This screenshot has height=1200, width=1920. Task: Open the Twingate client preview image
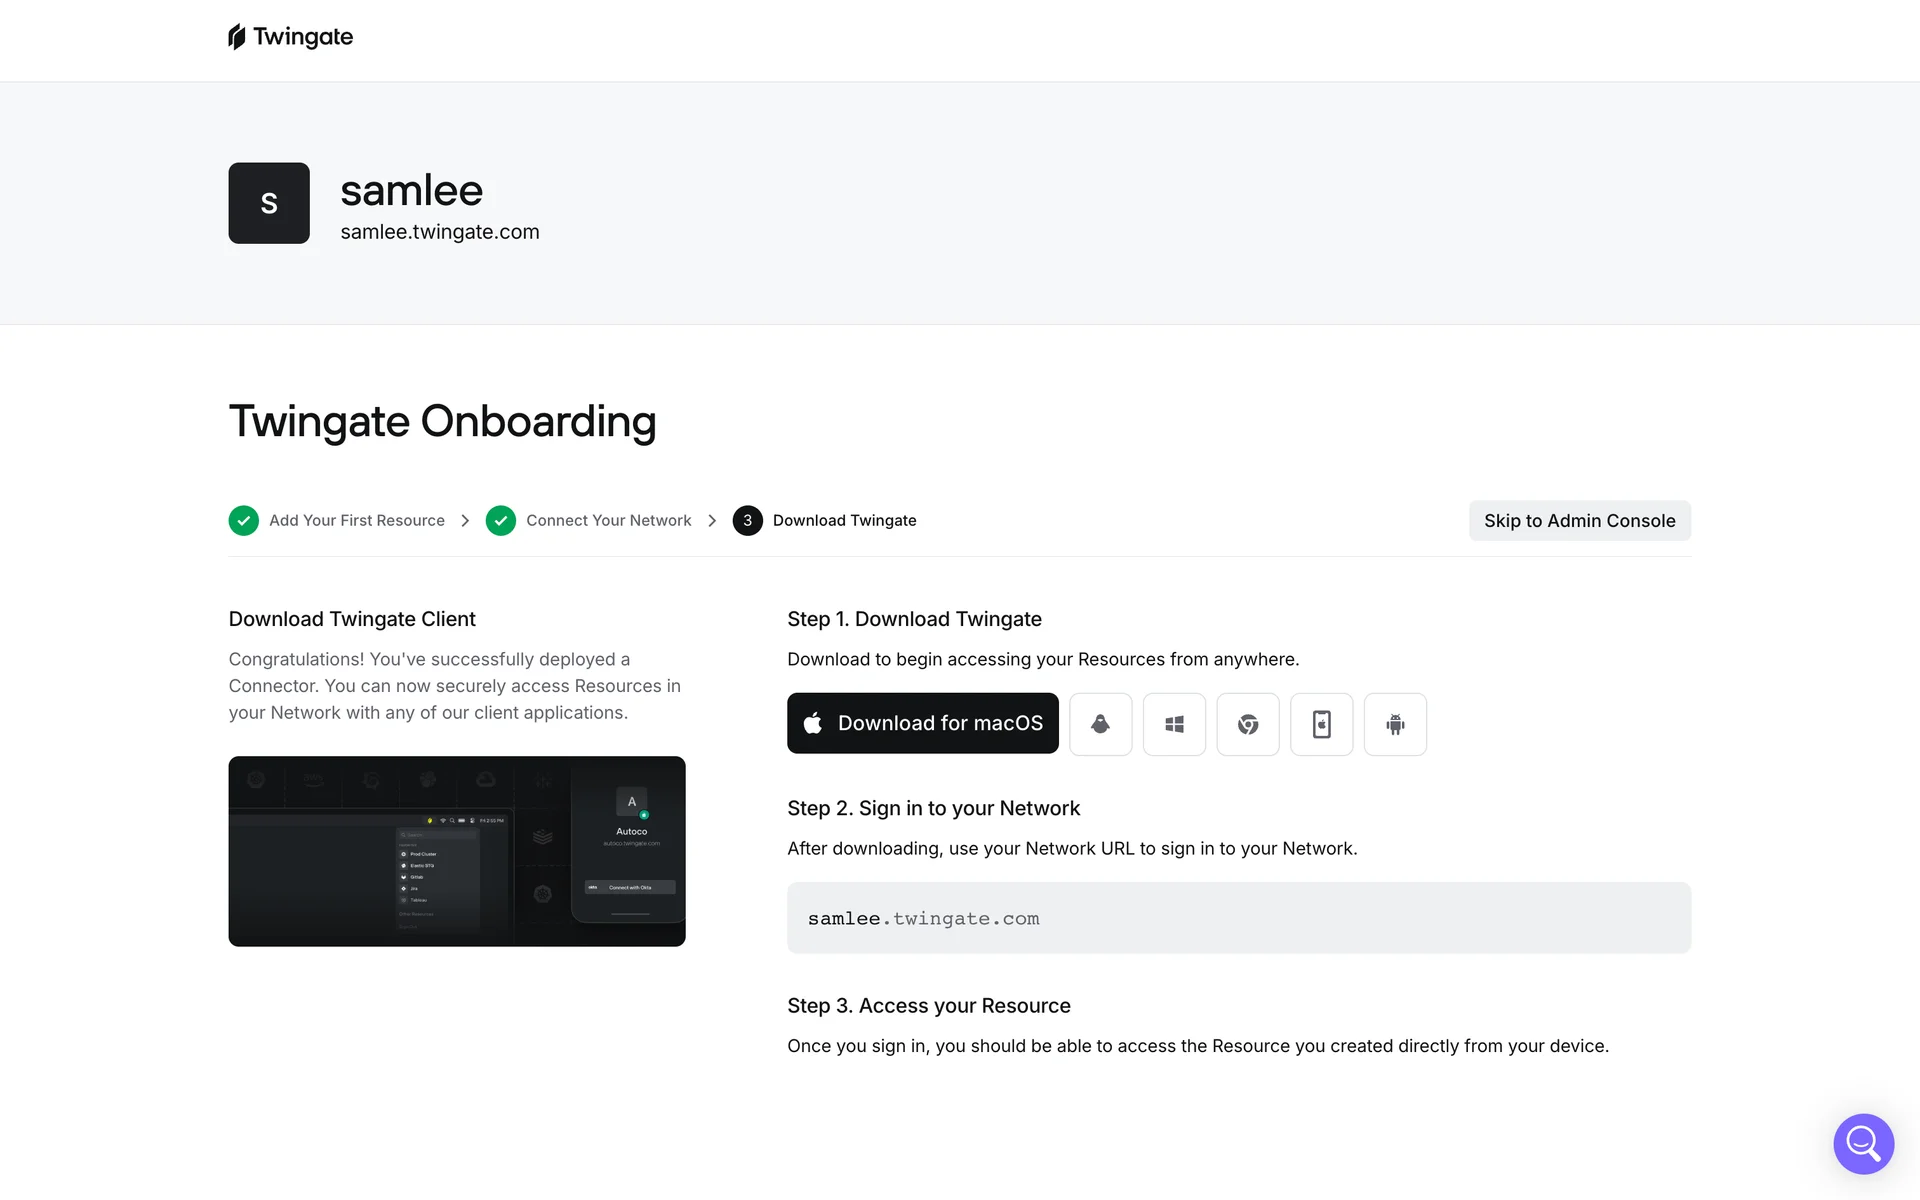(x=457, y=851)
